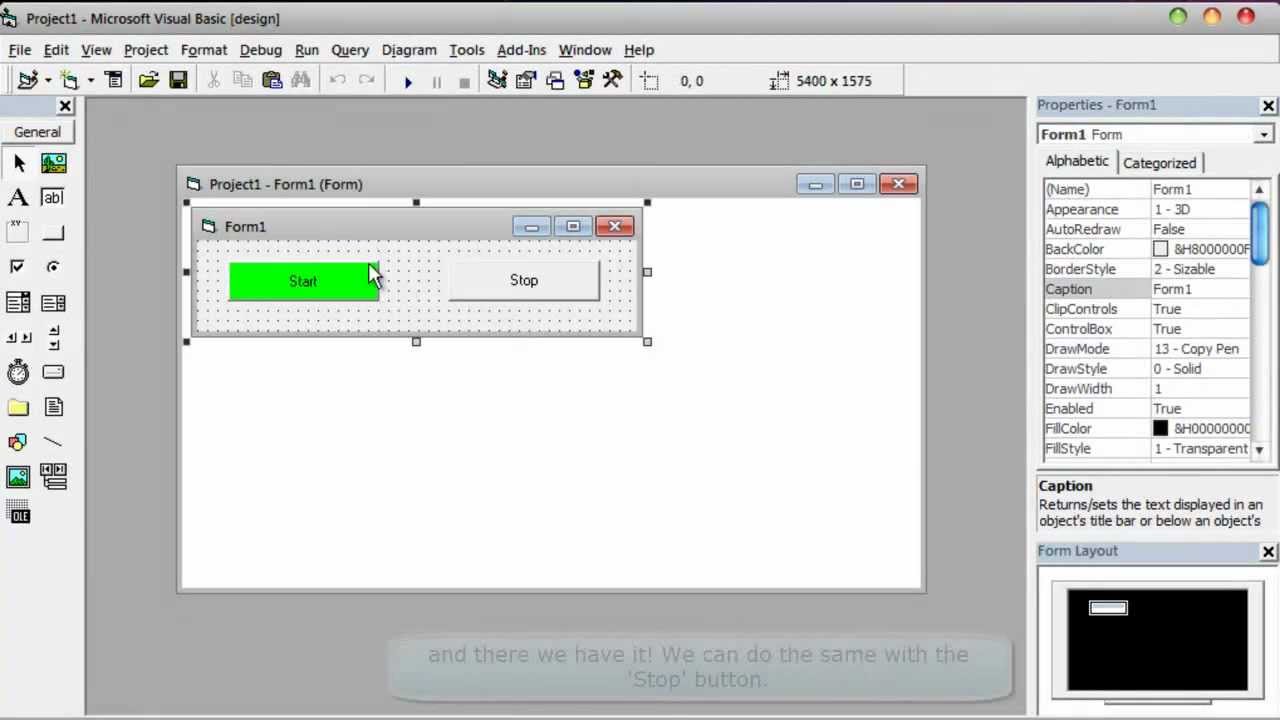
Task: Select the BorderStyle property row
Action: coord(1146,269)
